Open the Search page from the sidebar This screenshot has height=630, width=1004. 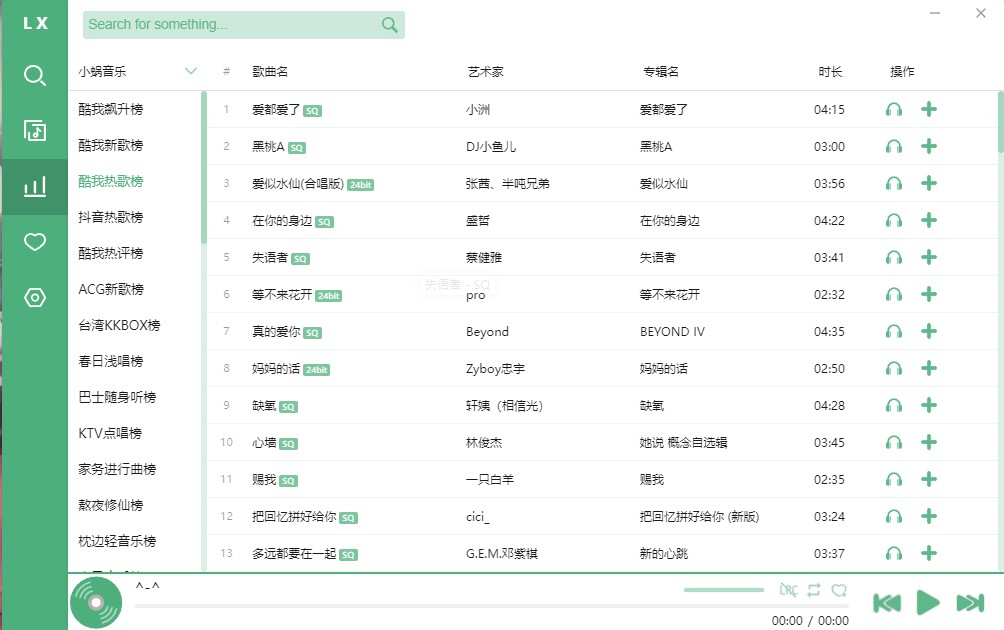pos(34,75)
